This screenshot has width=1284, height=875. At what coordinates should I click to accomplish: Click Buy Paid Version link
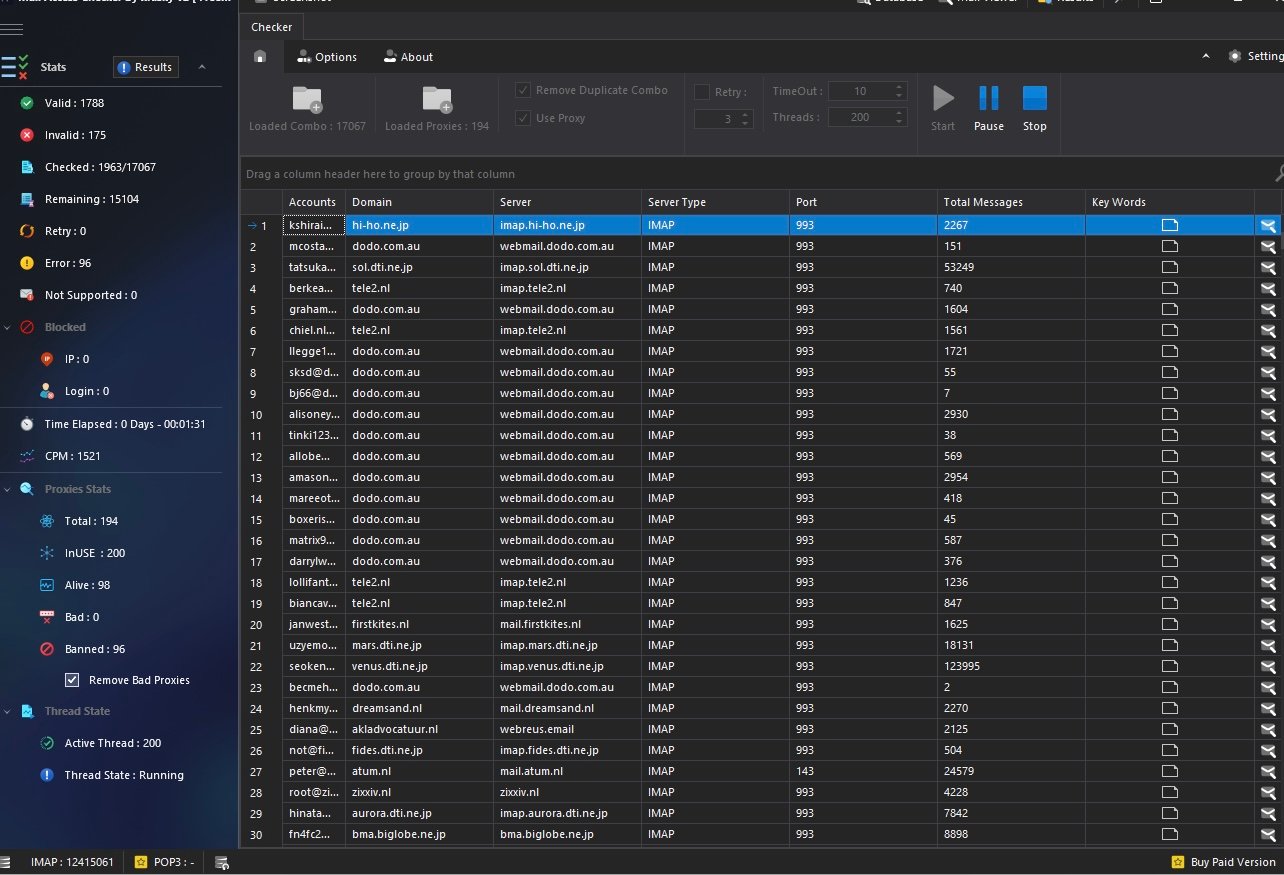tap(1225, 862)
